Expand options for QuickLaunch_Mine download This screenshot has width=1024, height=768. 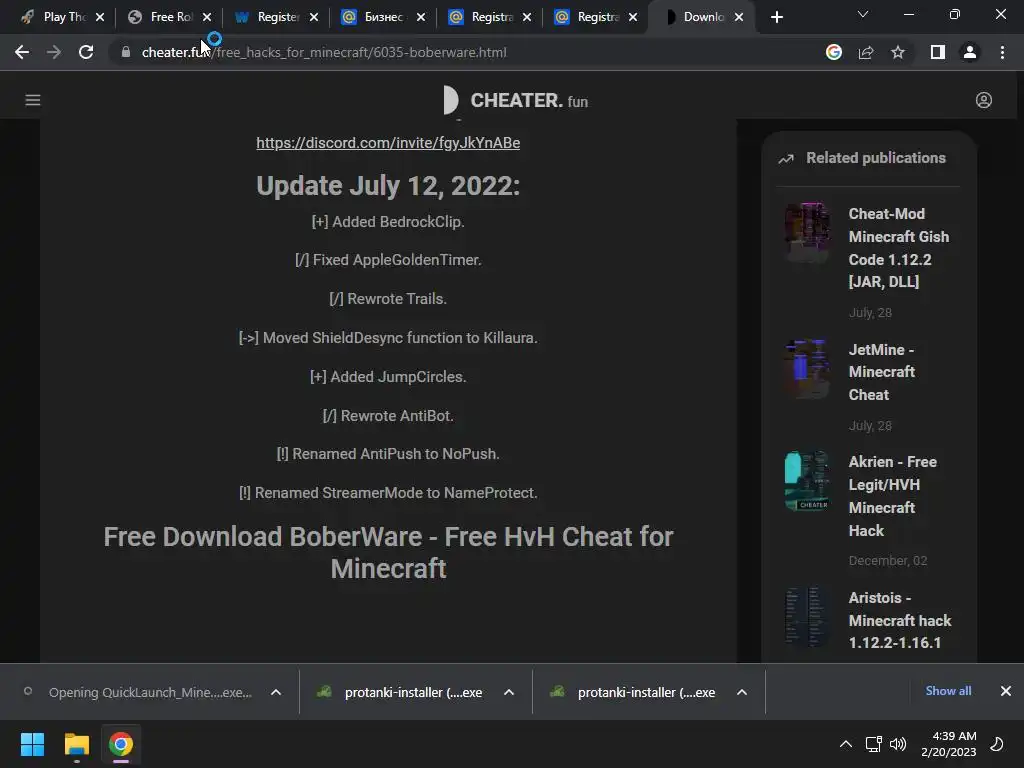[x=276, y=692]
